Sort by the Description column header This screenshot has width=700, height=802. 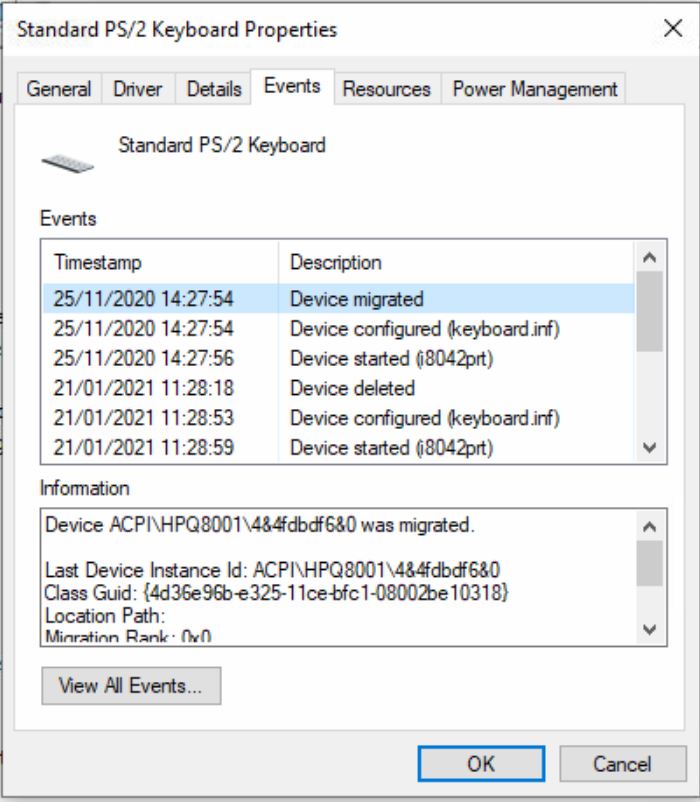point(456,262)
